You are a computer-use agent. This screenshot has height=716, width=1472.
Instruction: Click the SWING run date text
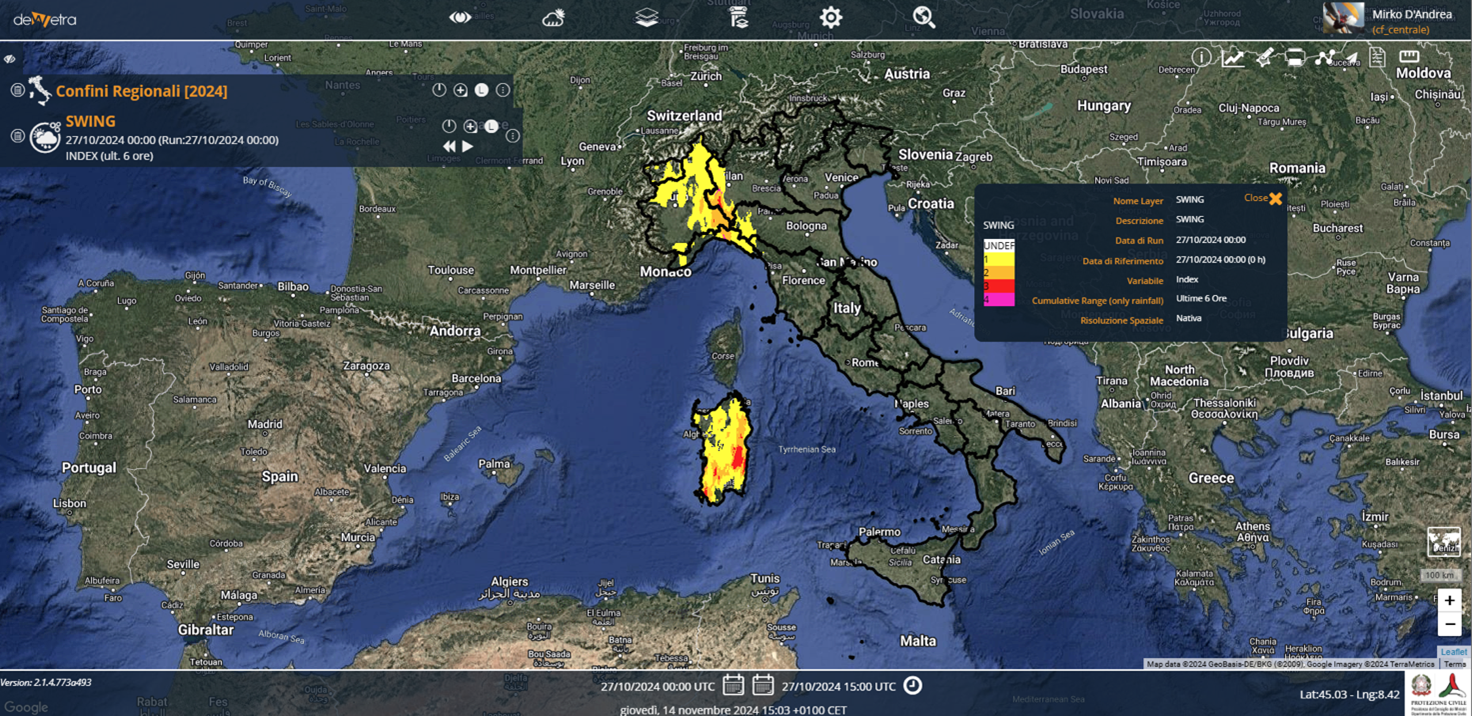[x=172, y=140]
